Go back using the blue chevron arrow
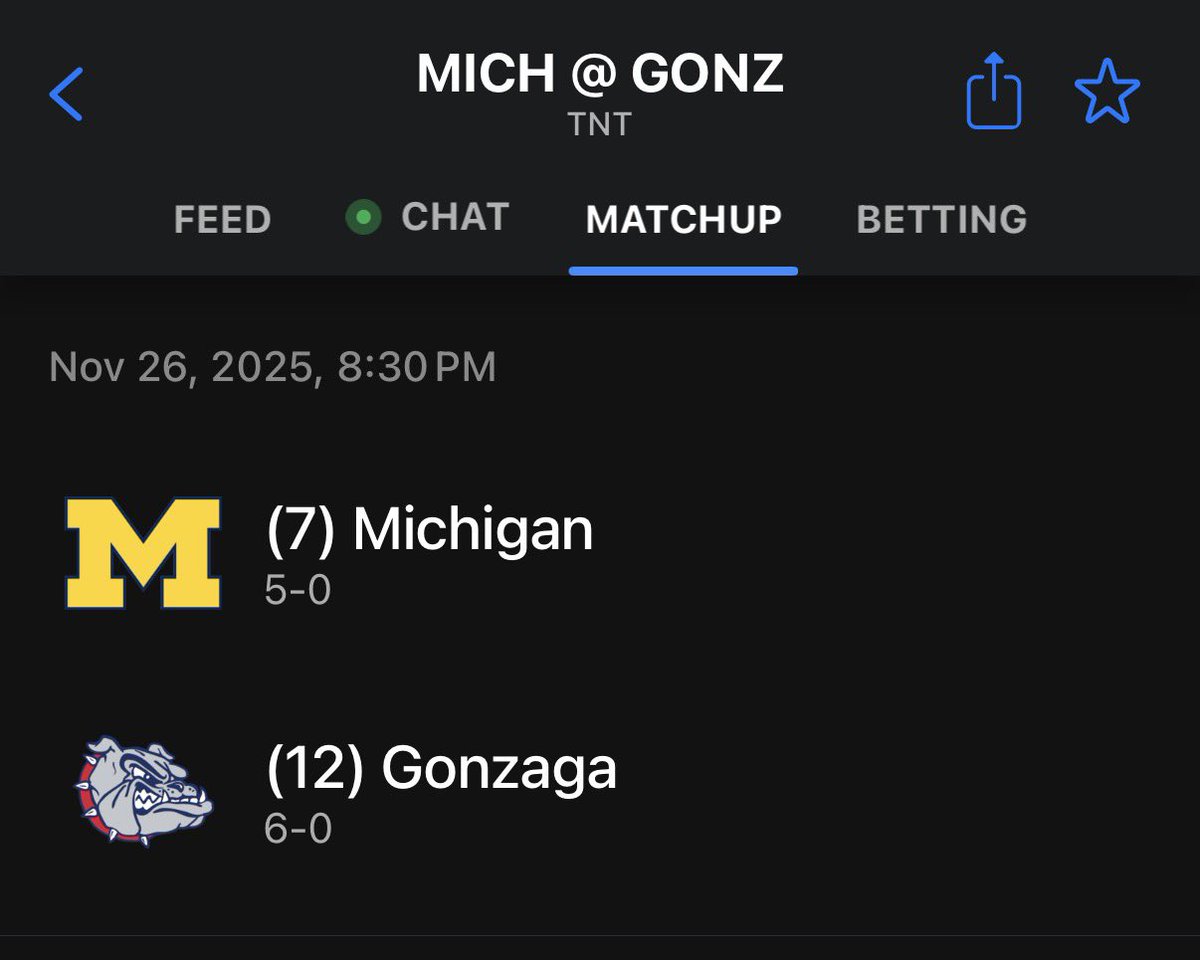Image resolution: width=1200 pixels, height=960 pixels. pyautogui.click(x=66, y=95)
